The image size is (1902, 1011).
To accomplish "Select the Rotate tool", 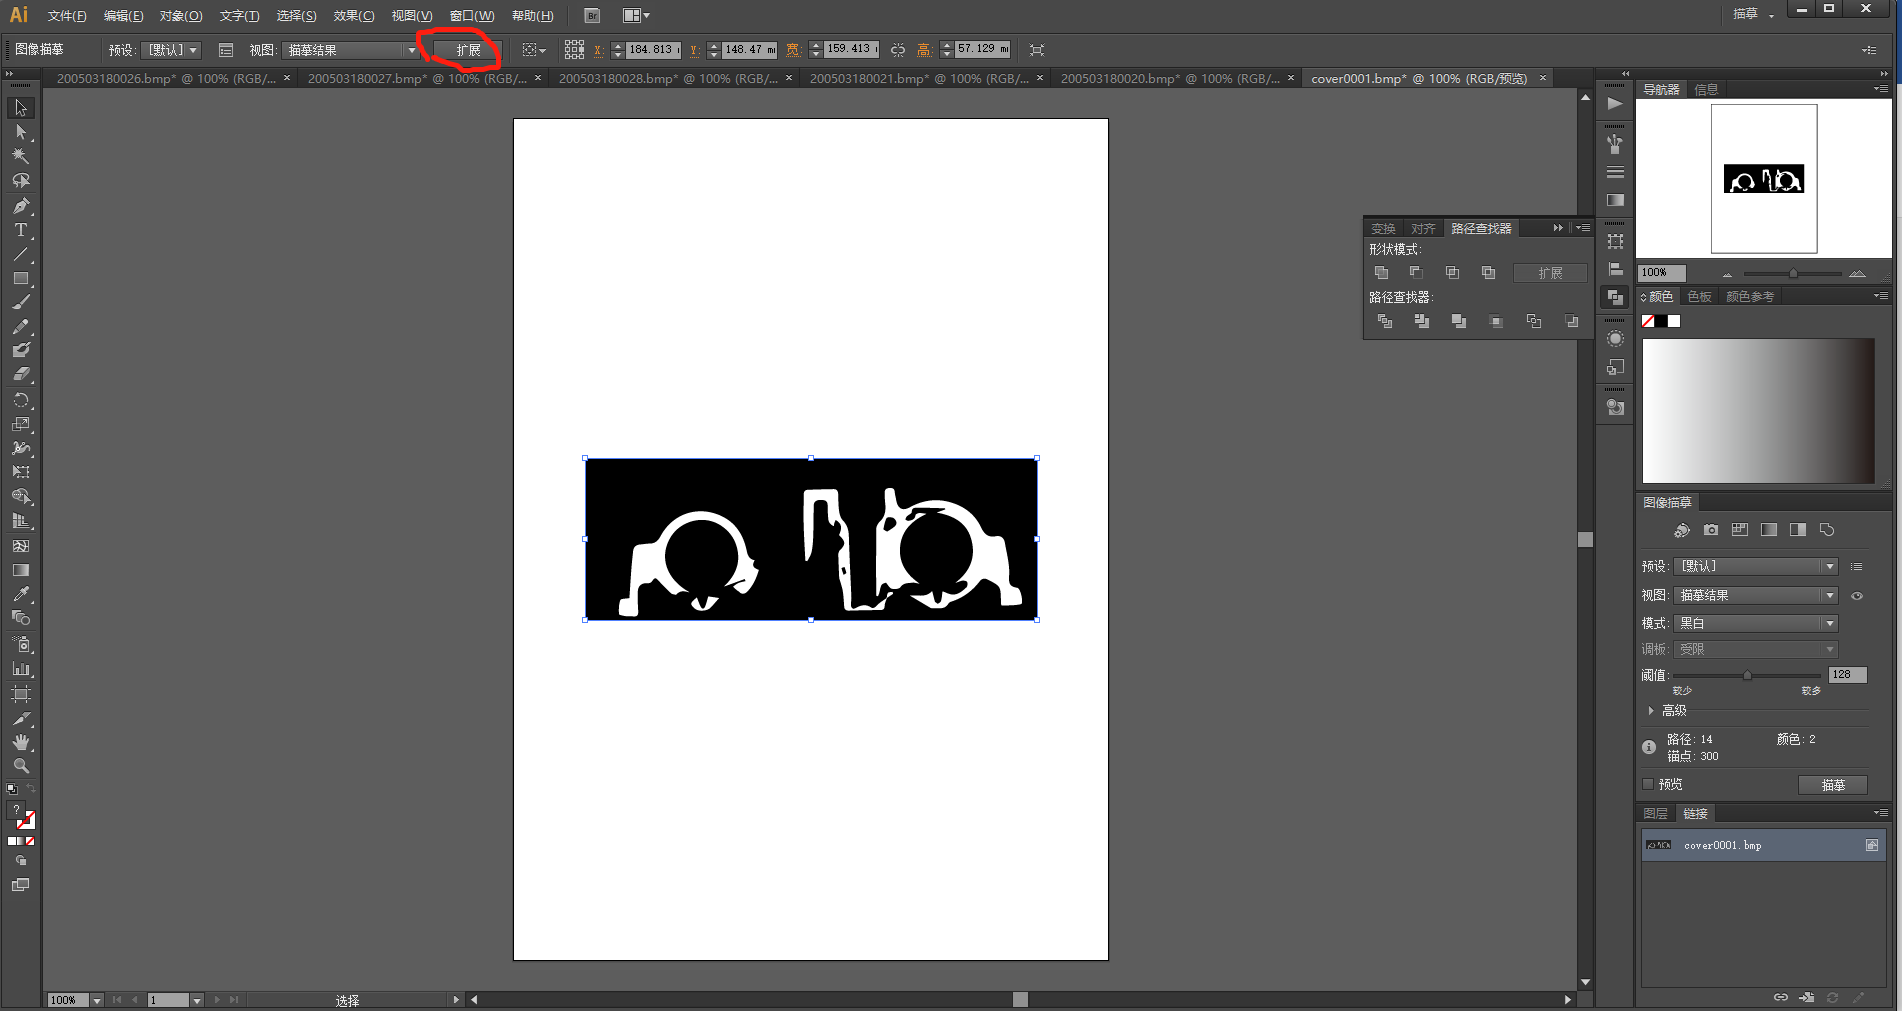I will point(21,400).
